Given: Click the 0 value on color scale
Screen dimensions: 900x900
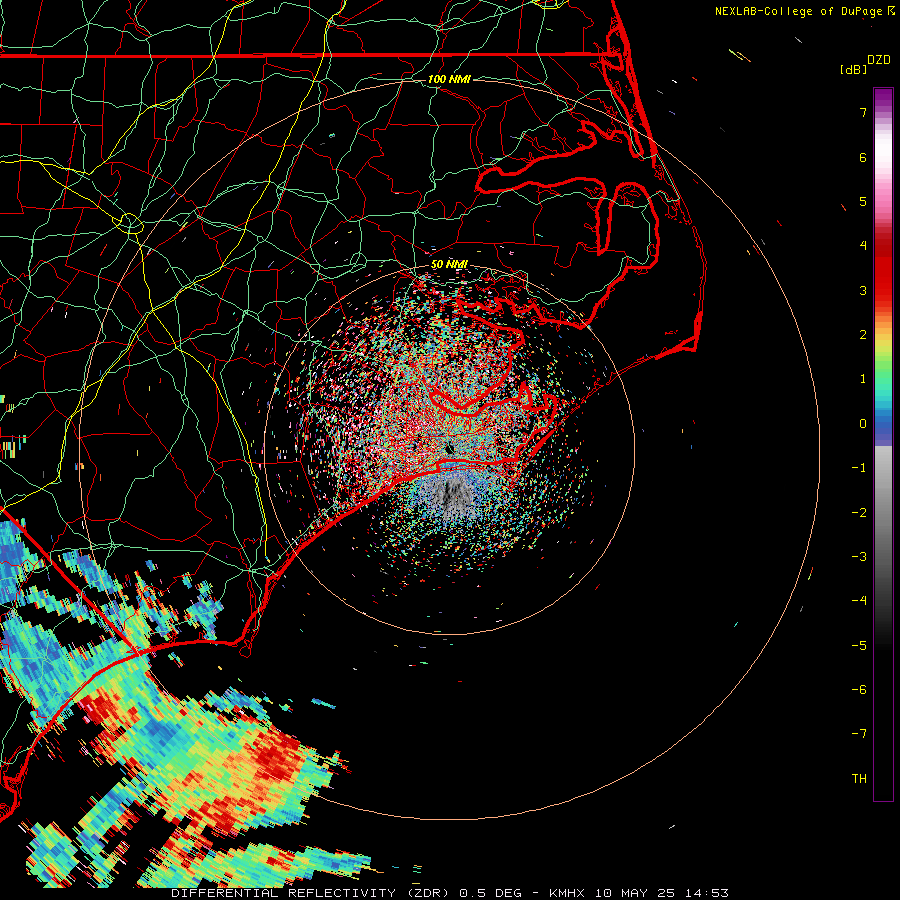Looking at the screenshot, I should (x=863, y=424).
